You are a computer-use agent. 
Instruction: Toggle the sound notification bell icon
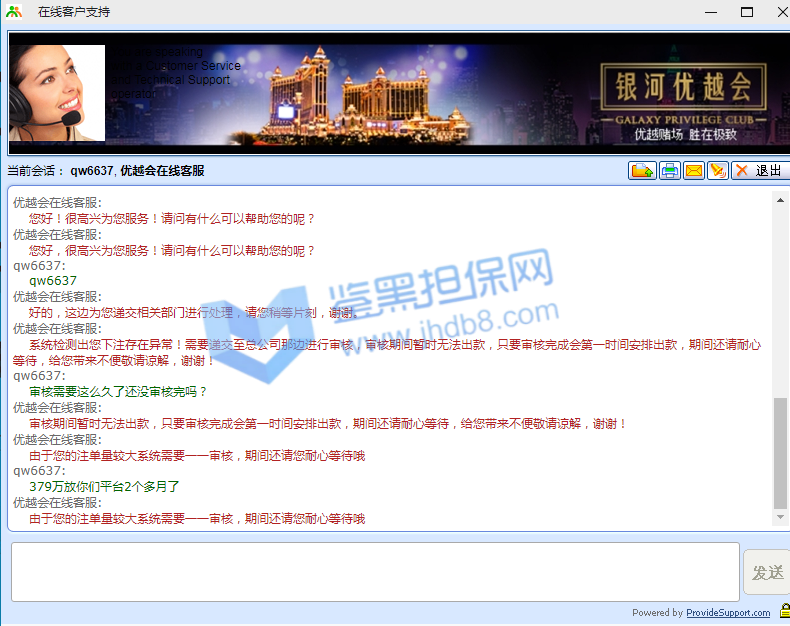point(717,171)
